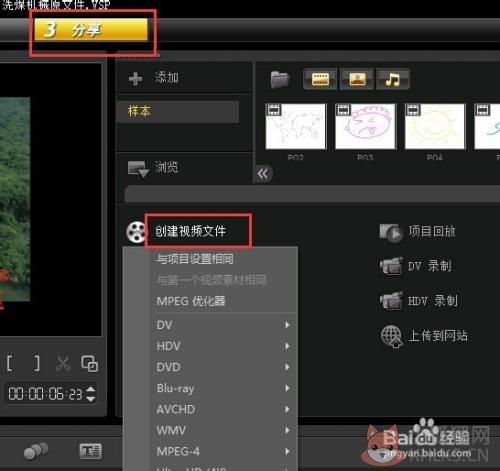Click Project Playback label
500x471 pixels.
[432, 231]
